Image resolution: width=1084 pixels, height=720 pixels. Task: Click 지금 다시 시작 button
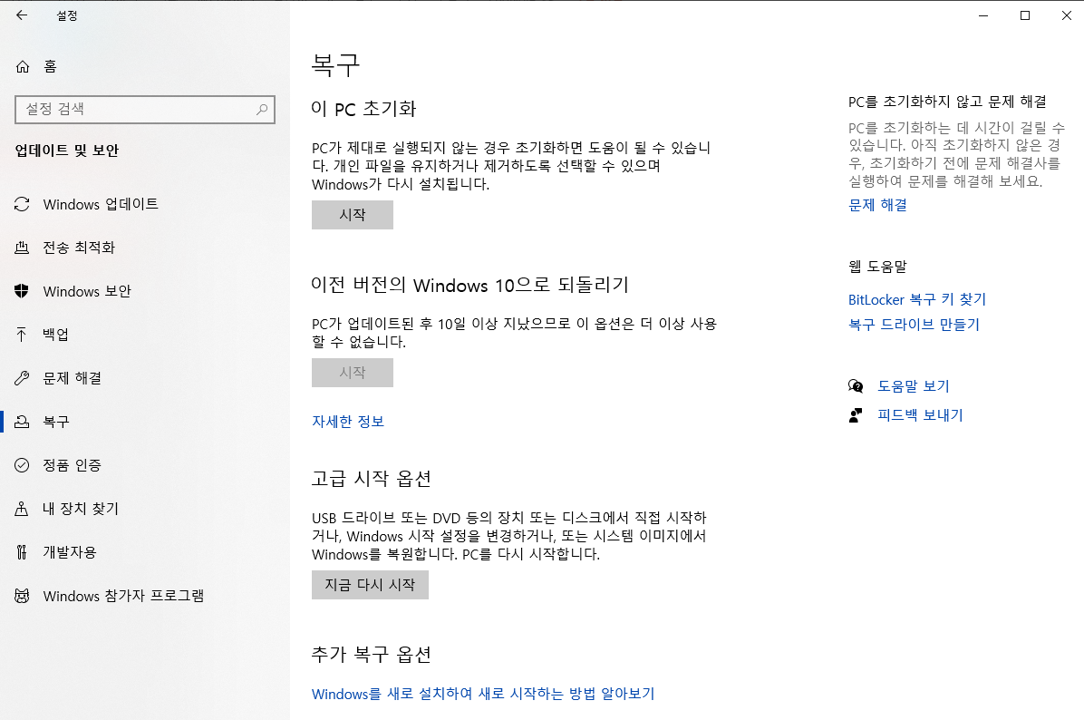coord(370,584)
